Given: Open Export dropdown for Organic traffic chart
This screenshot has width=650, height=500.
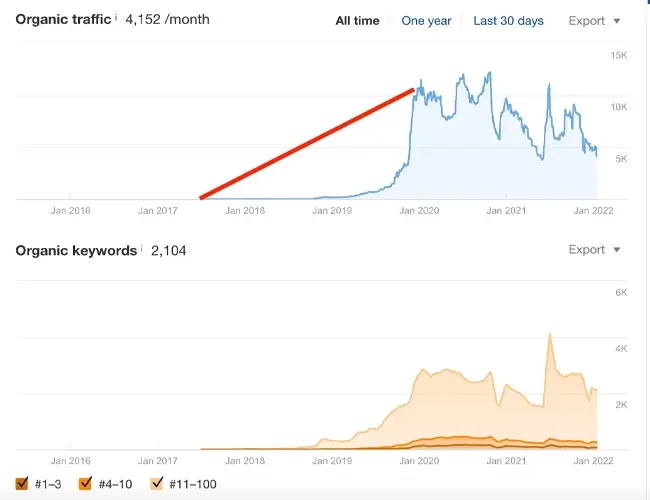Looking at the screenshot, I should click(x=594, y=20).
